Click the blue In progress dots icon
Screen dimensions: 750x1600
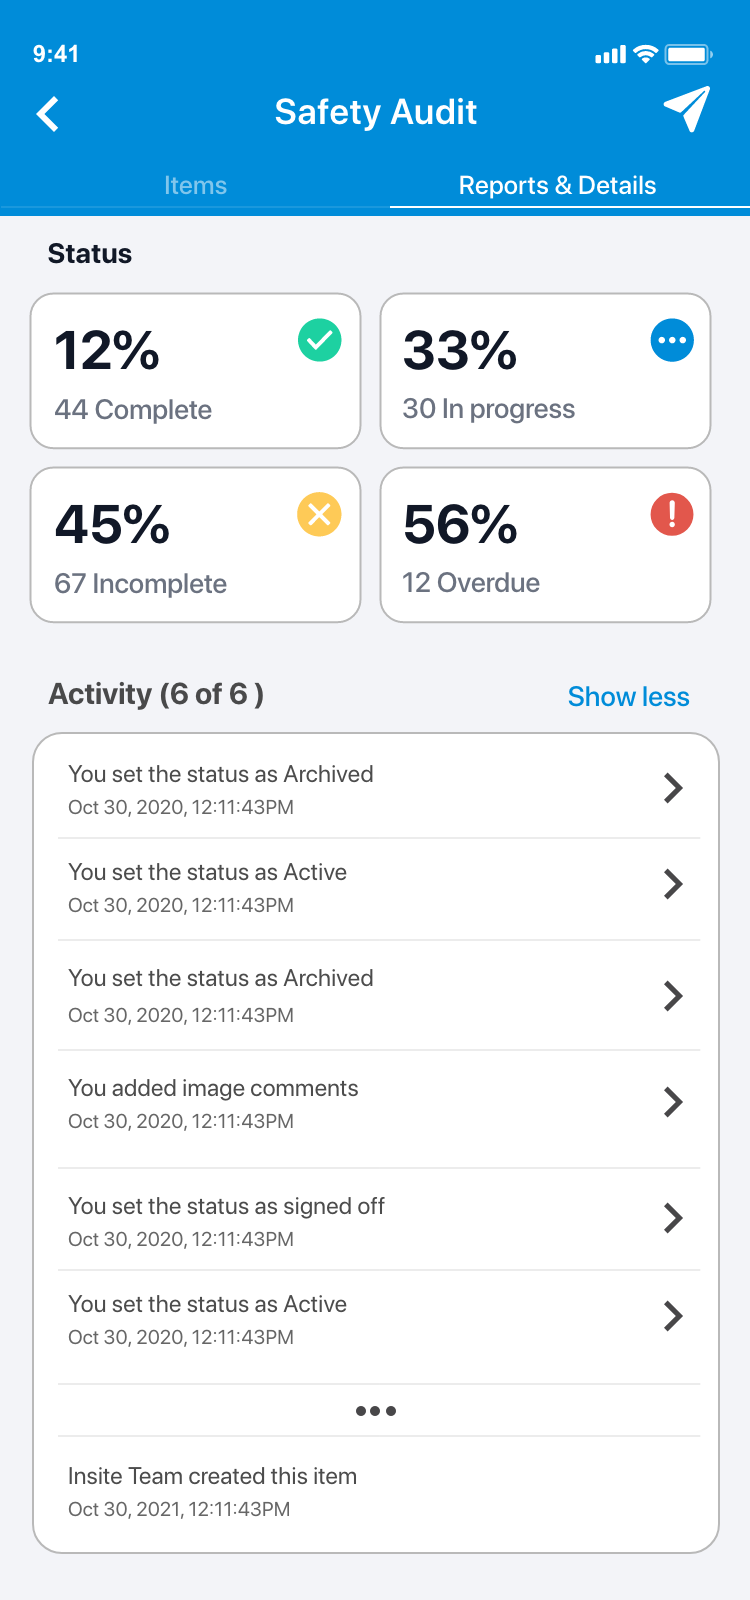click(672, 341)
